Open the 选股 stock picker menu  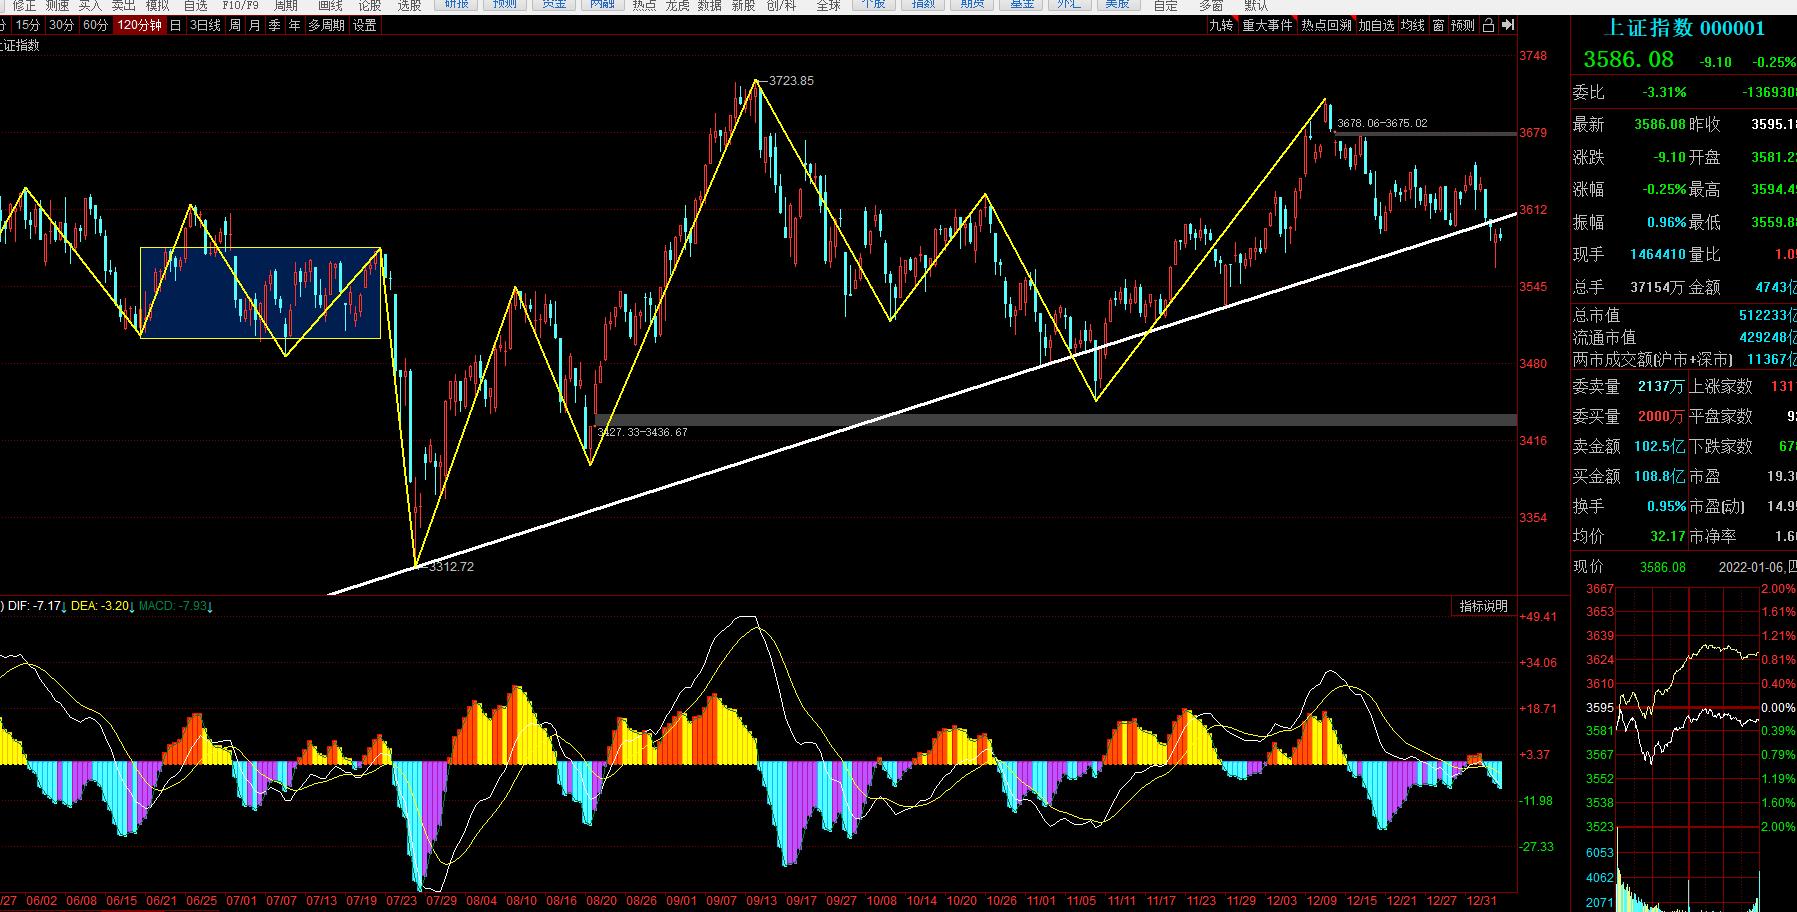coord(410,6)
